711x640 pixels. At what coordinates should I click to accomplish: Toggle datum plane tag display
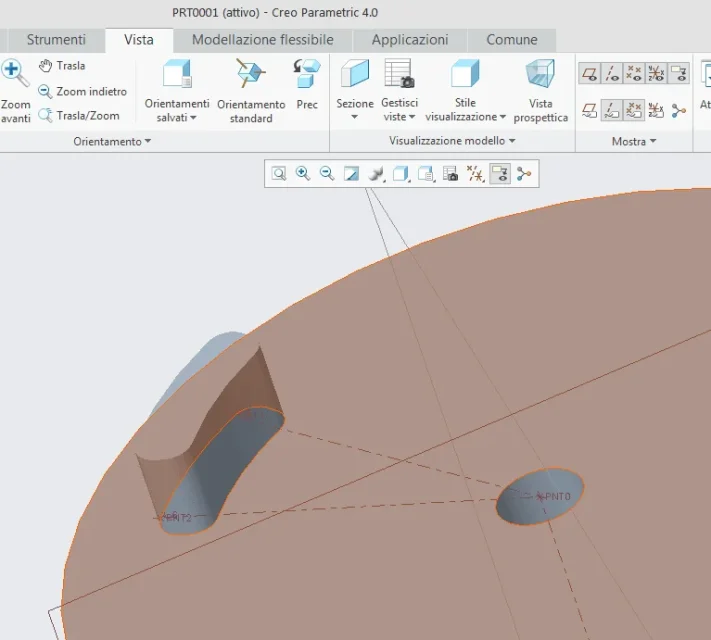click(x=589, y=111)
